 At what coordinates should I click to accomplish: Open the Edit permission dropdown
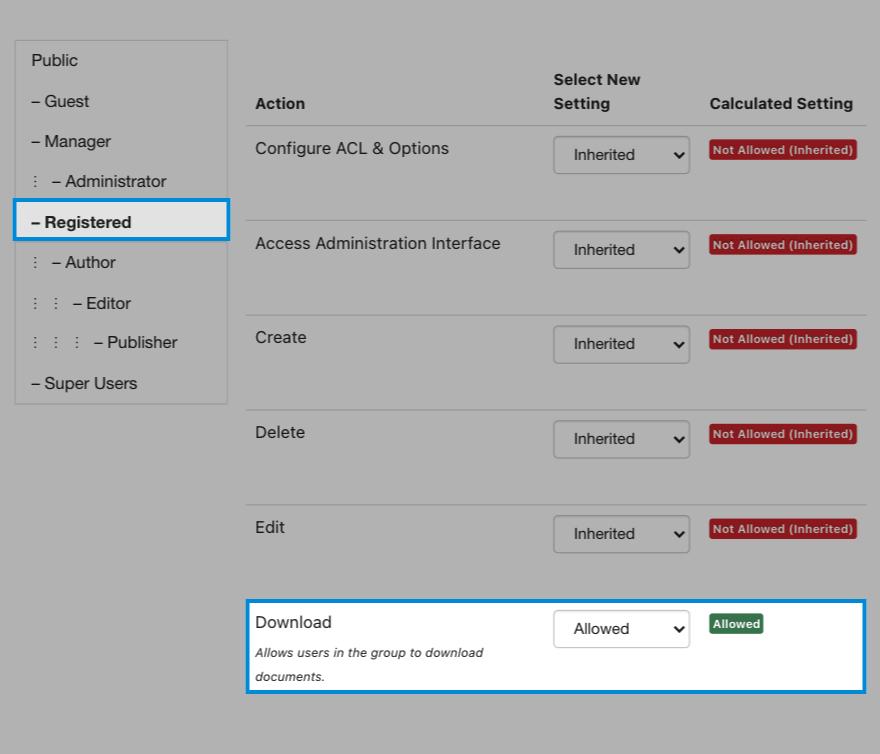(x=621, y=534)
